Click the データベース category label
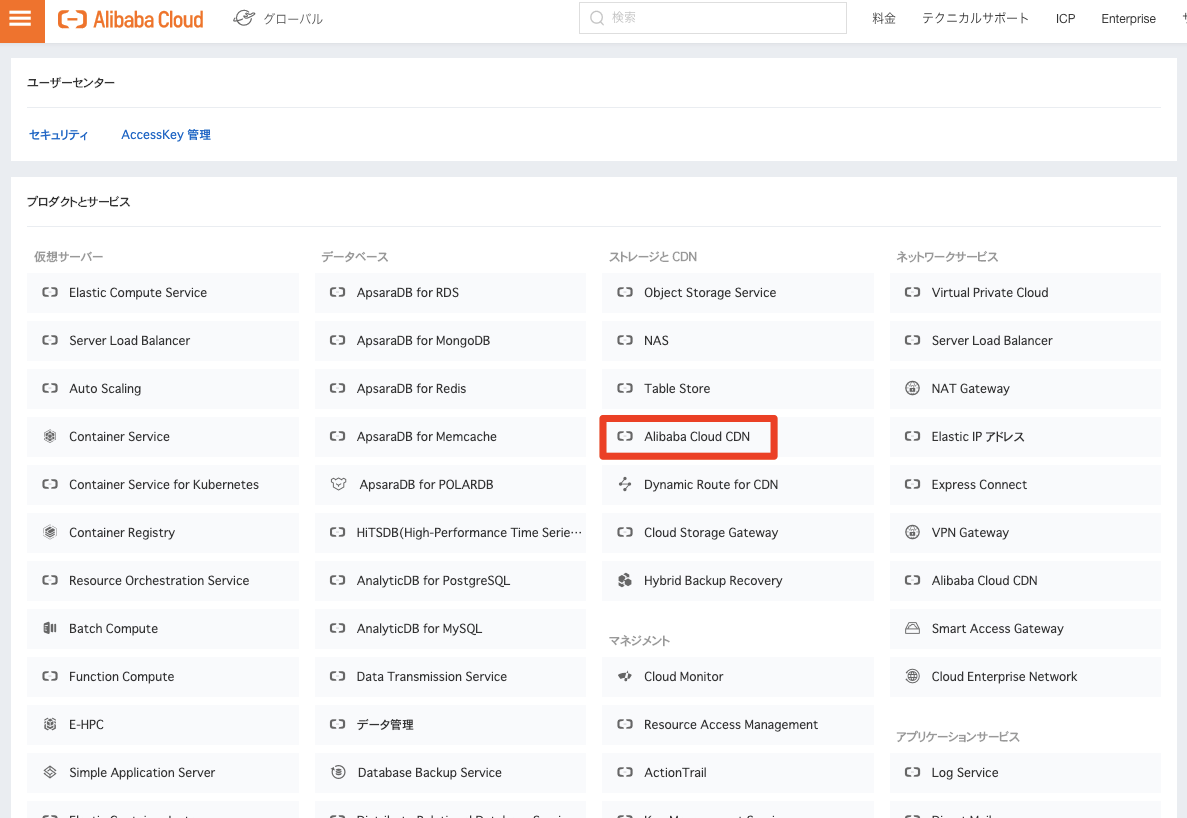Screen dimensions: 1187x818 click(x=354, y=257)
